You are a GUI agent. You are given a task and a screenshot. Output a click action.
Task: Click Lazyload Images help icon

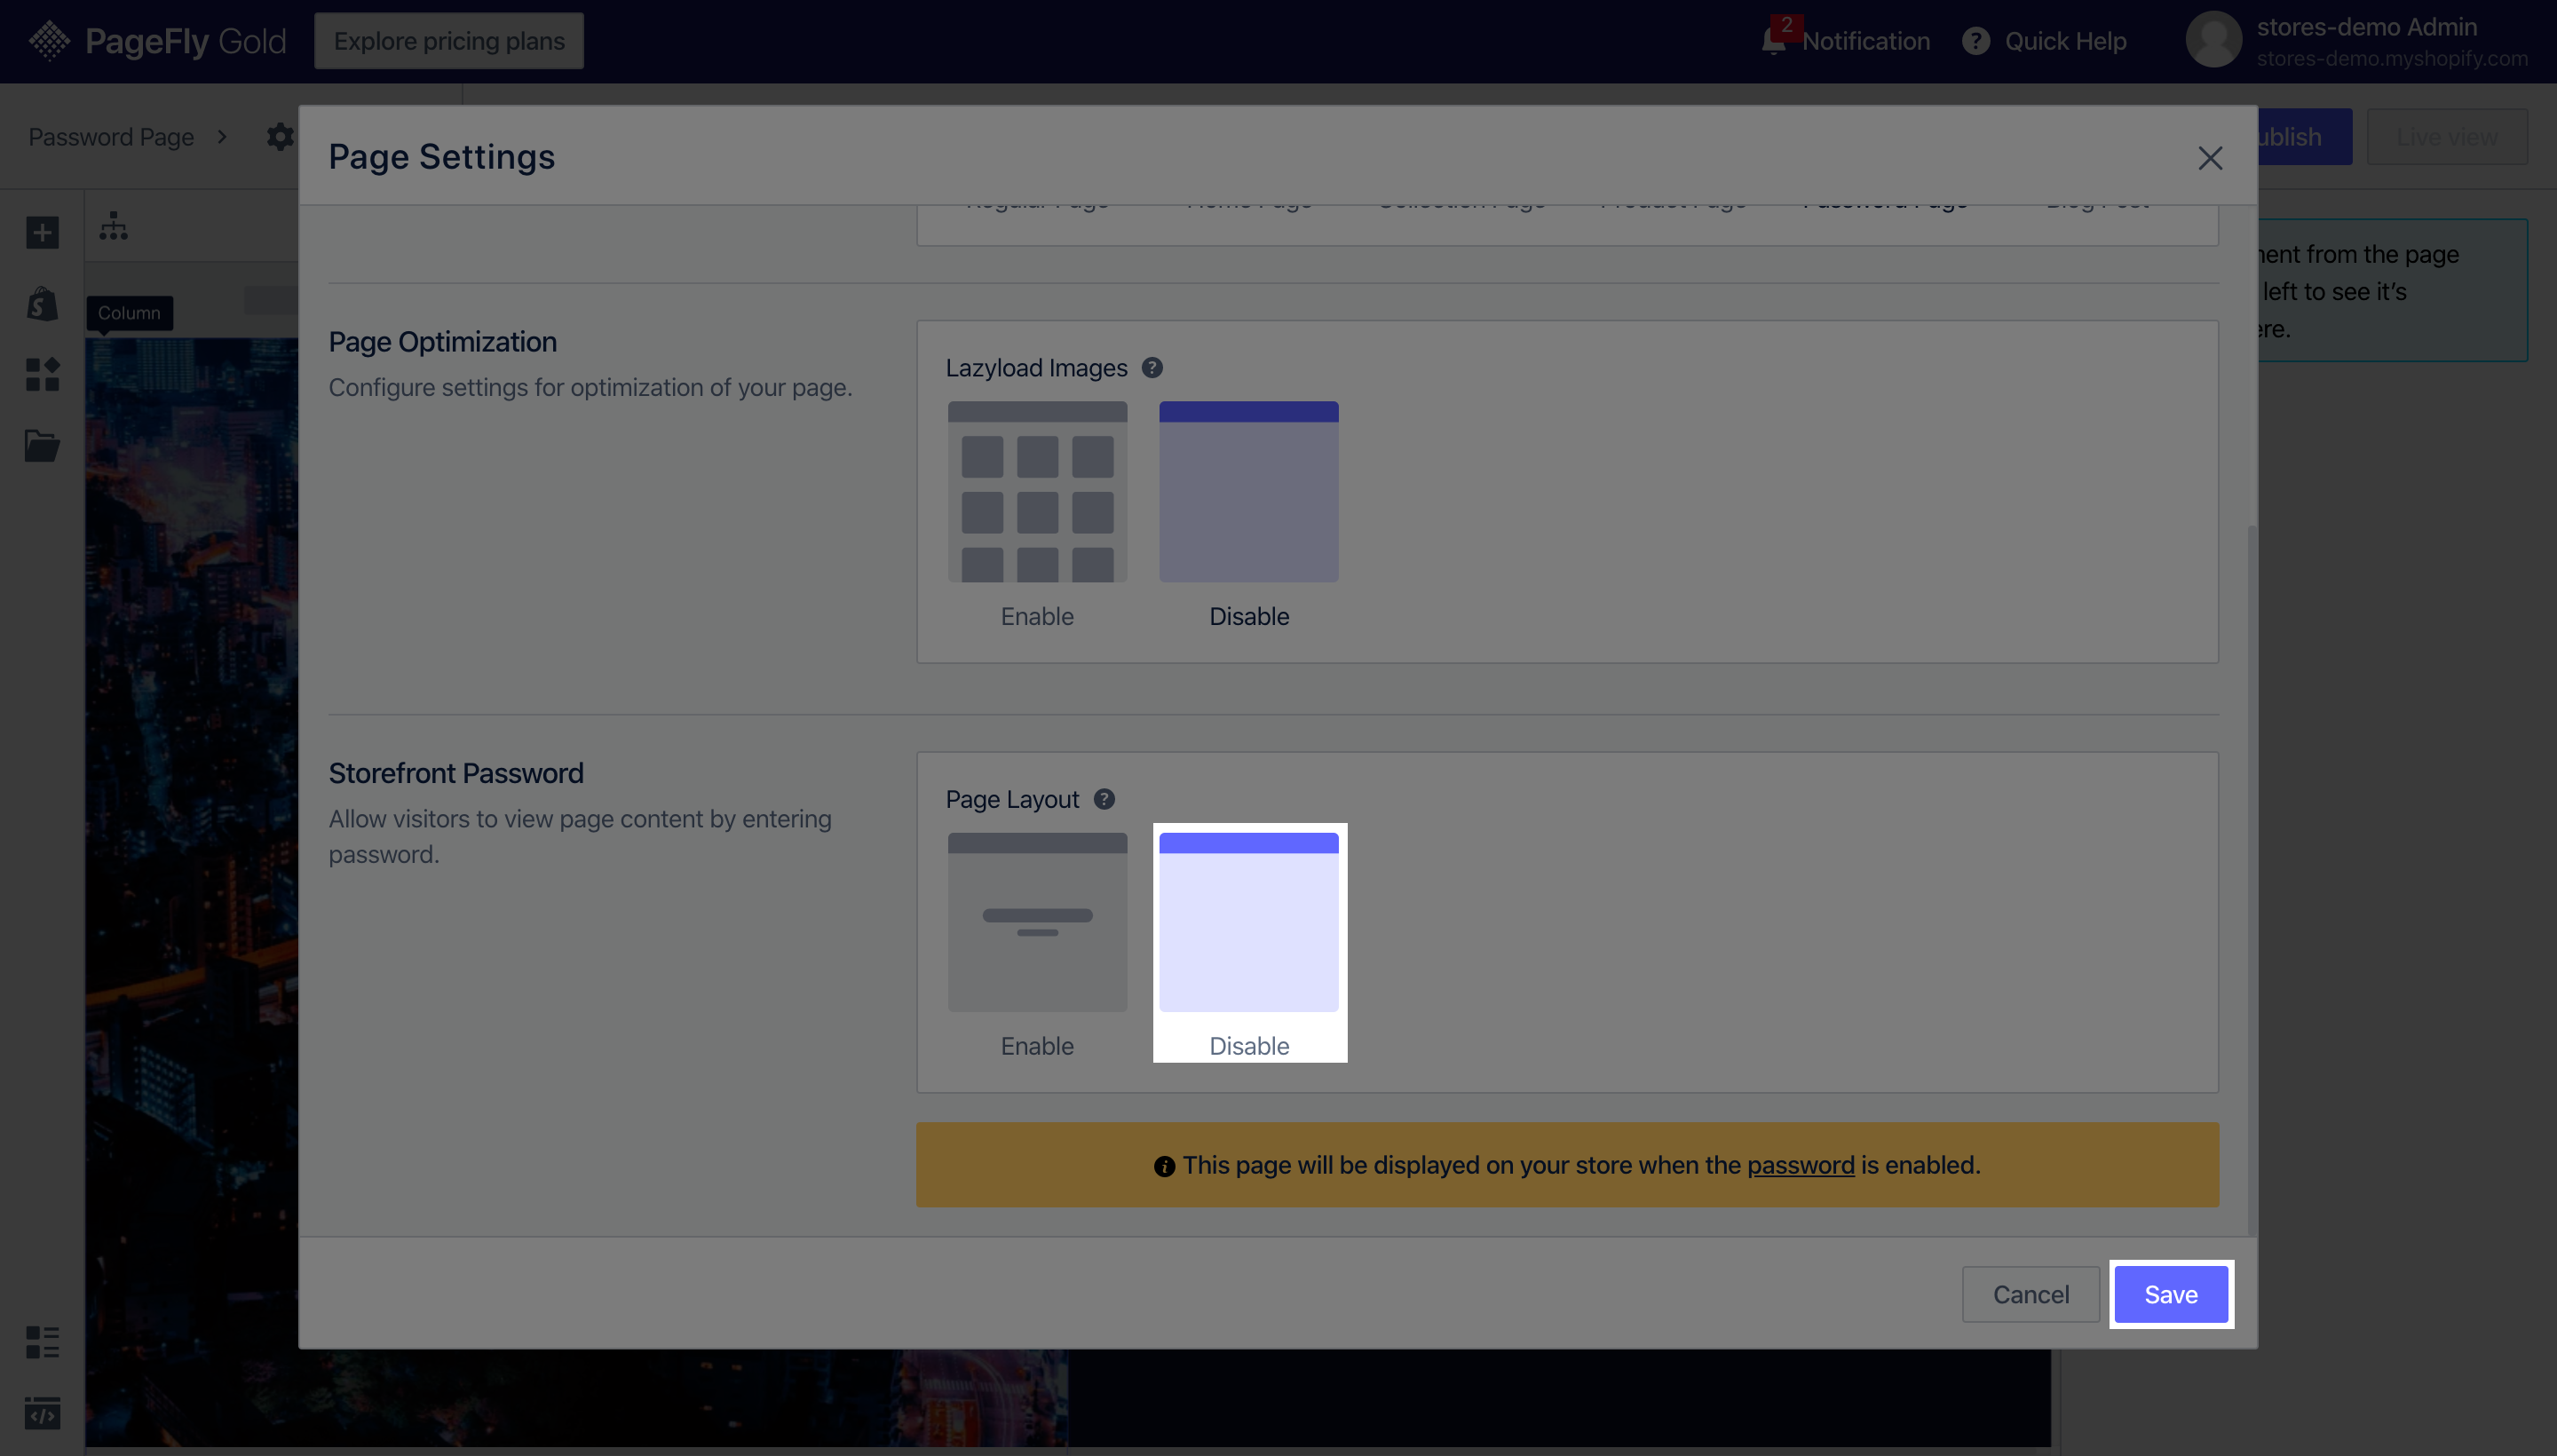1152,368
